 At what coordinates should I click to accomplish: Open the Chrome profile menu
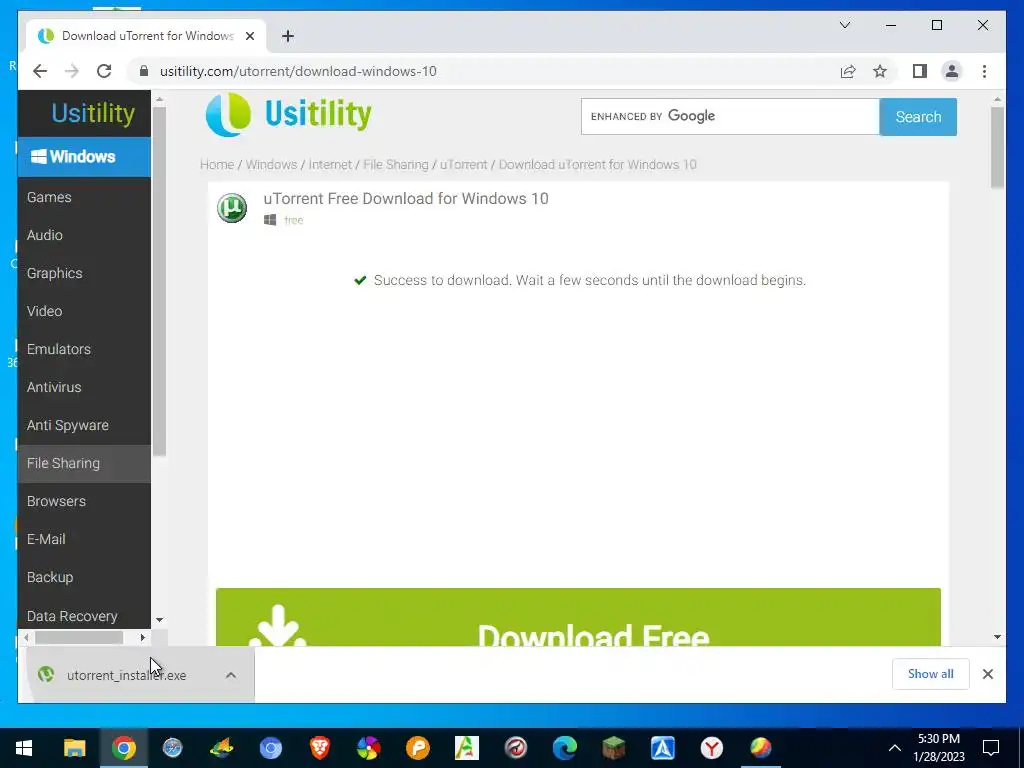tap(952, 71)
